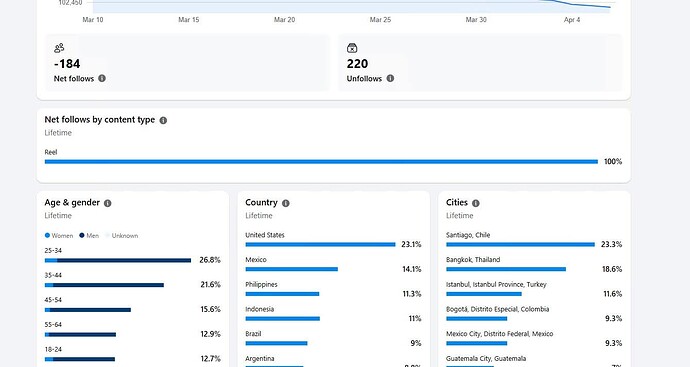Viewport: 690px width, 367px height.
Task: Show info for the Cities card
Action: pyautogui.click(x=476, y=203)
